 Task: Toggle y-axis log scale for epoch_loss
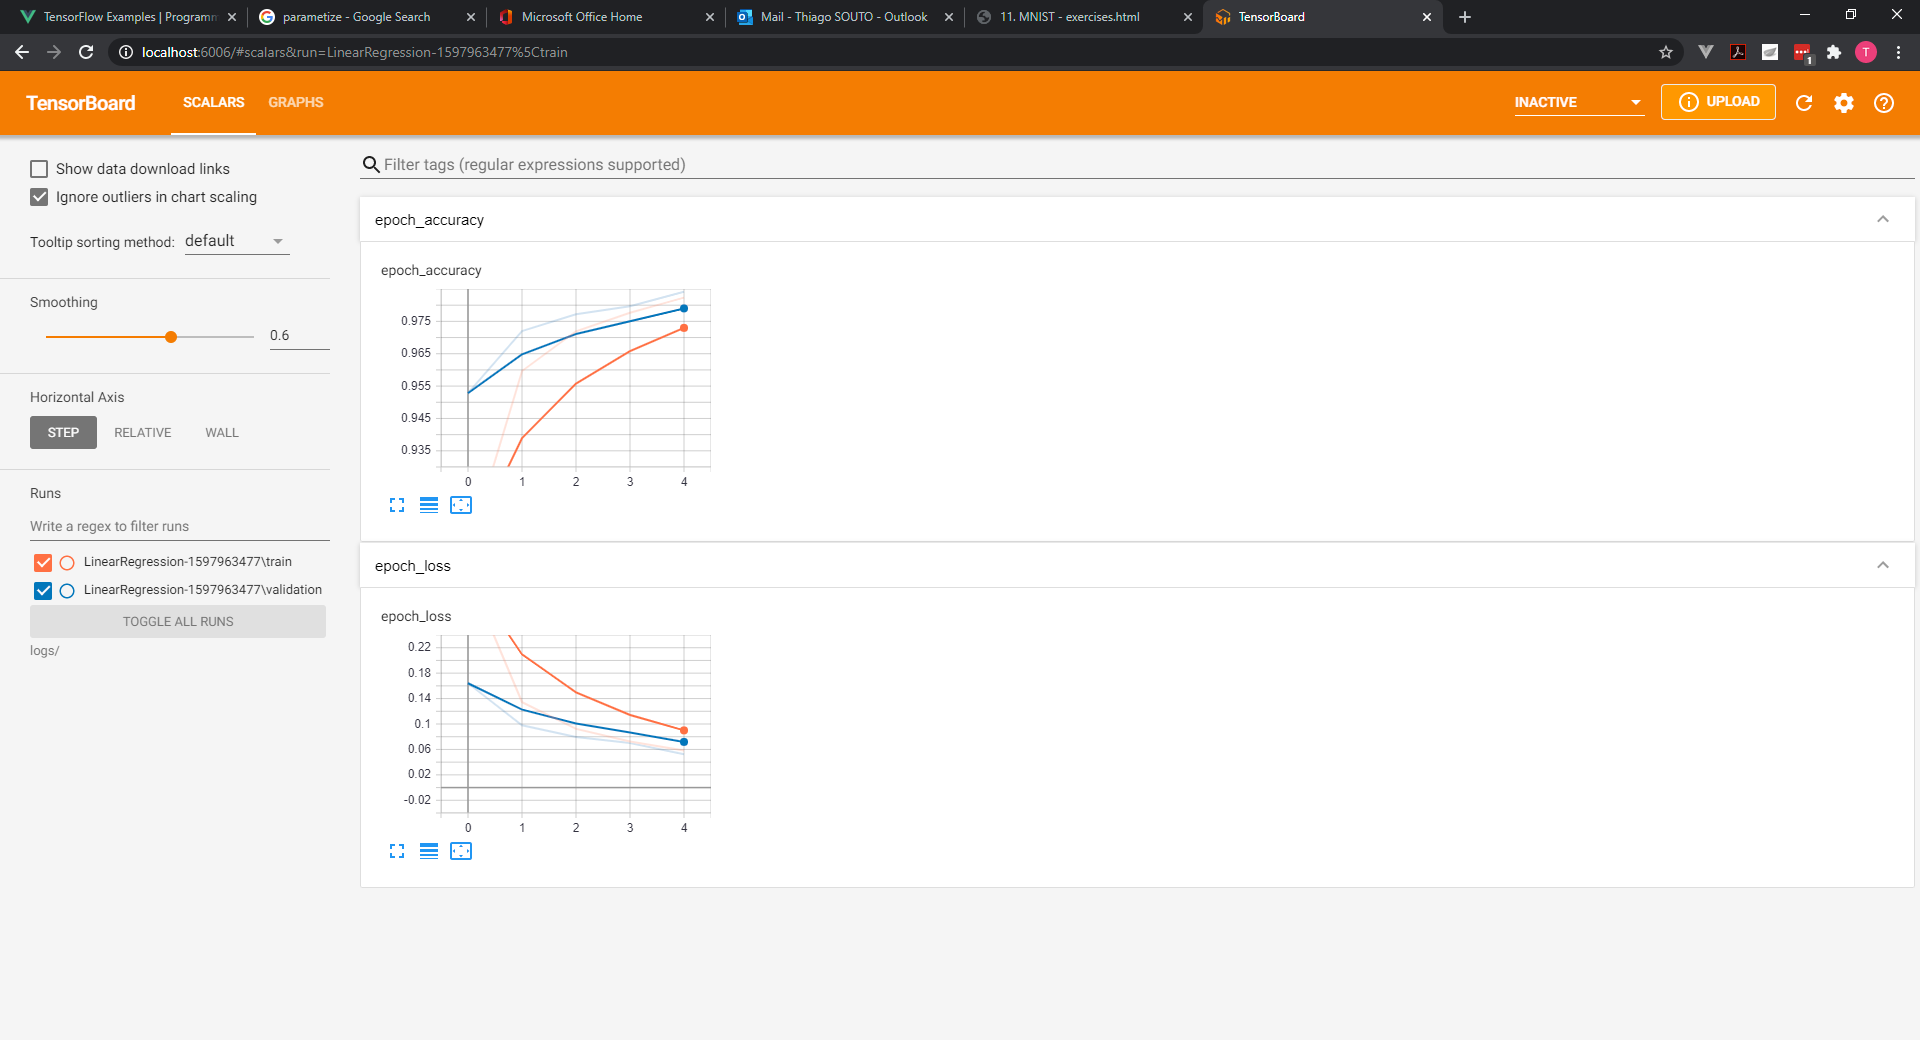point(429,851)
